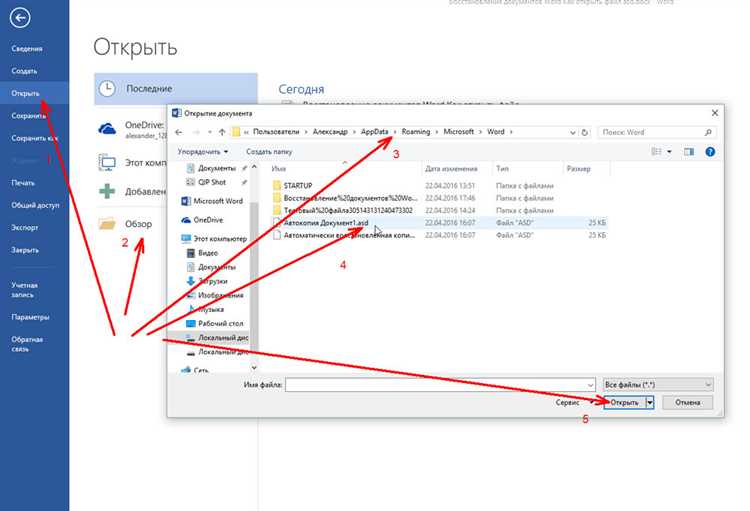This screenshot has width=750, height=511.
Task: Click Александр breadcrumb in the path
Action: pyautogui.click(x=330, y=132)
